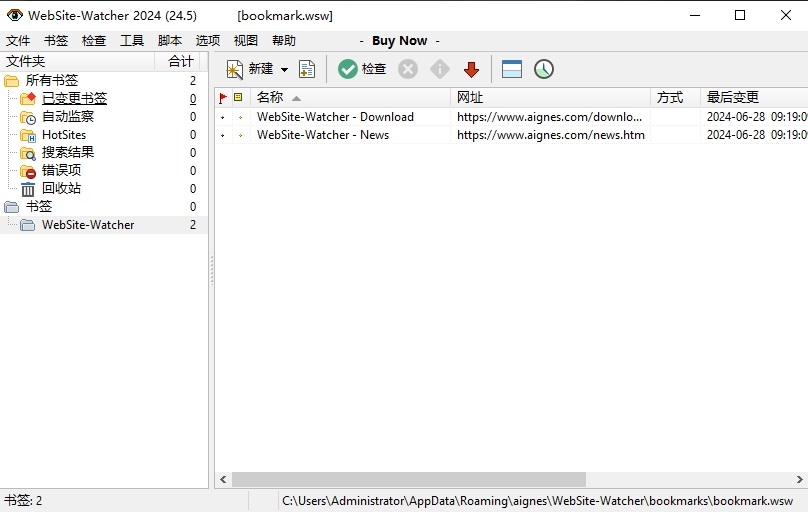Screen dimensions: 808x512
Task: Click the red flag column header
Action: pos(223,98)
